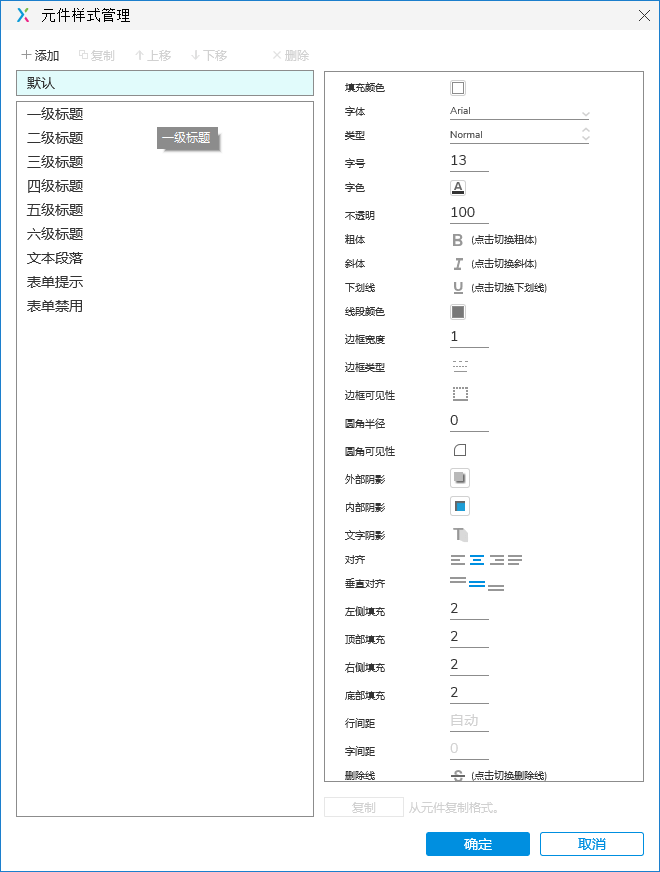Click the 底部填充 bottom padding field
The height and width of the screenshot is (872, 660).
(x=469, y=693)
